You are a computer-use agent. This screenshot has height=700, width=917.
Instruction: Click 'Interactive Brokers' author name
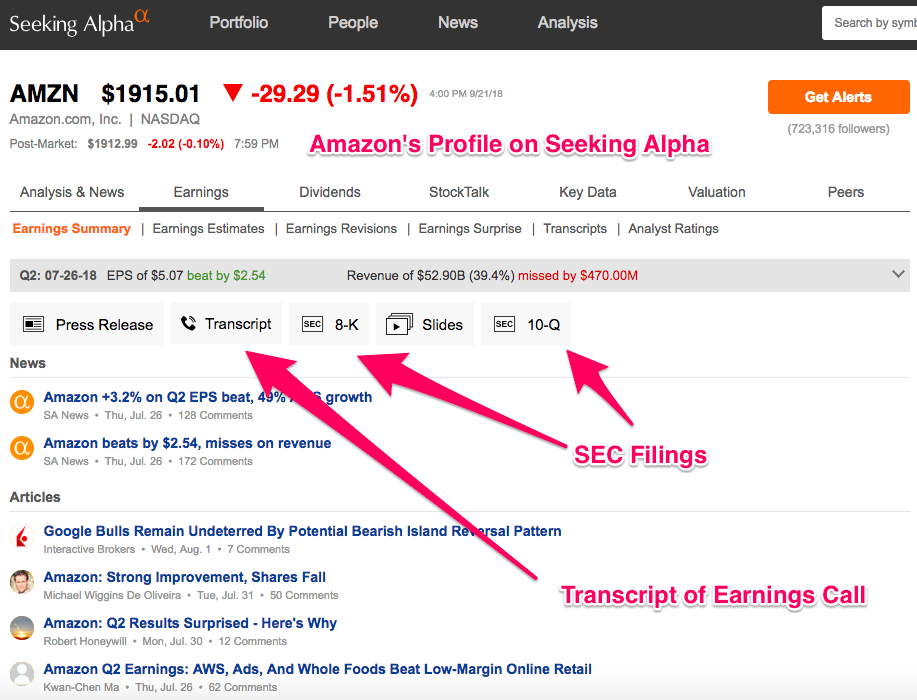coord(89,549)
